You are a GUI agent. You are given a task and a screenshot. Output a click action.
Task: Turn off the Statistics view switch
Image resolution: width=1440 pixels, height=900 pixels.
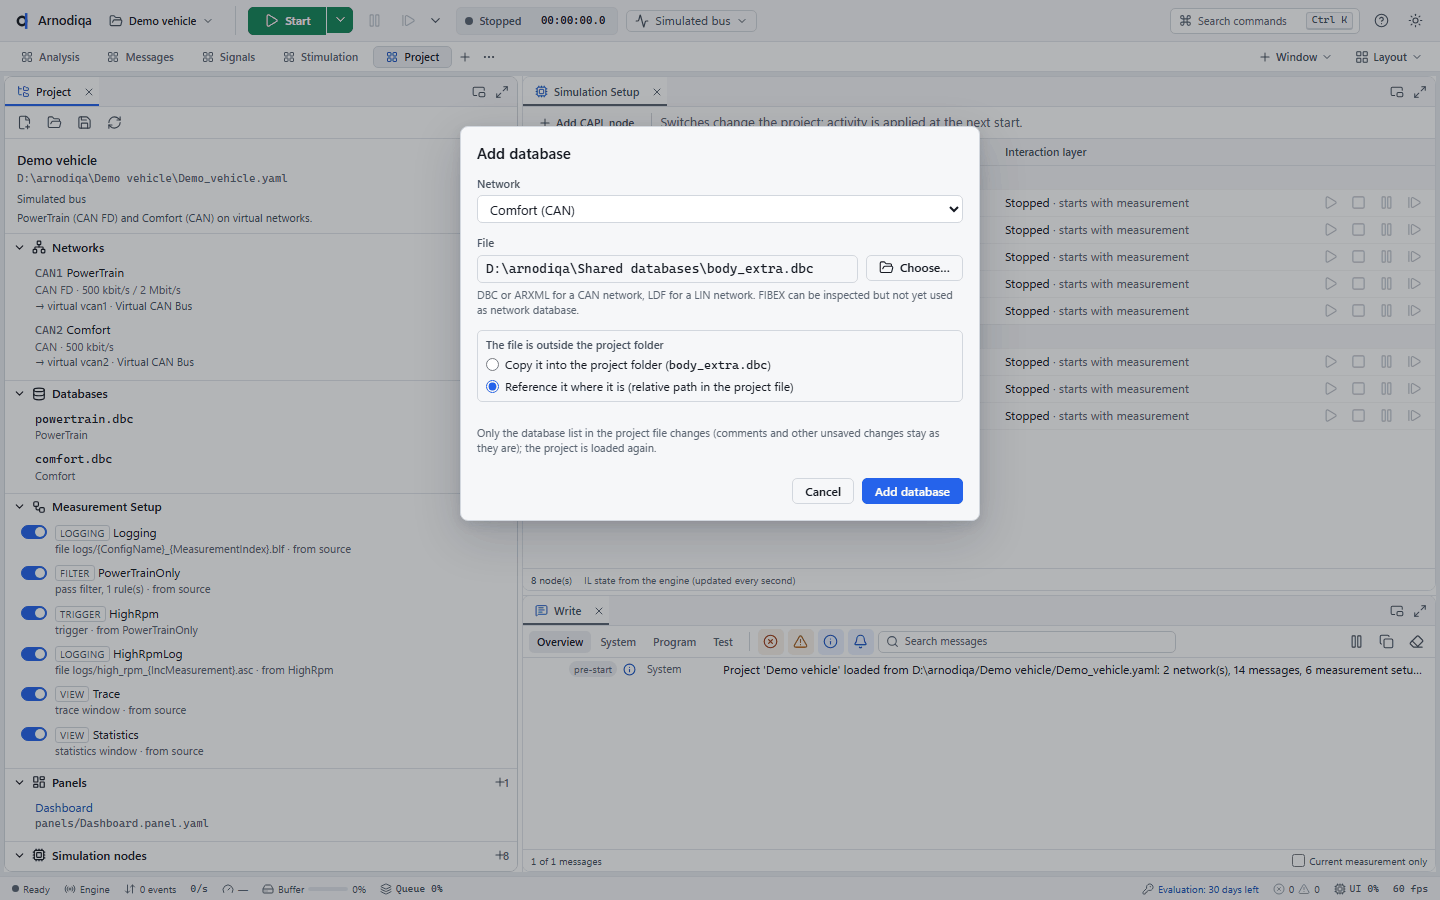pos(34,735)
